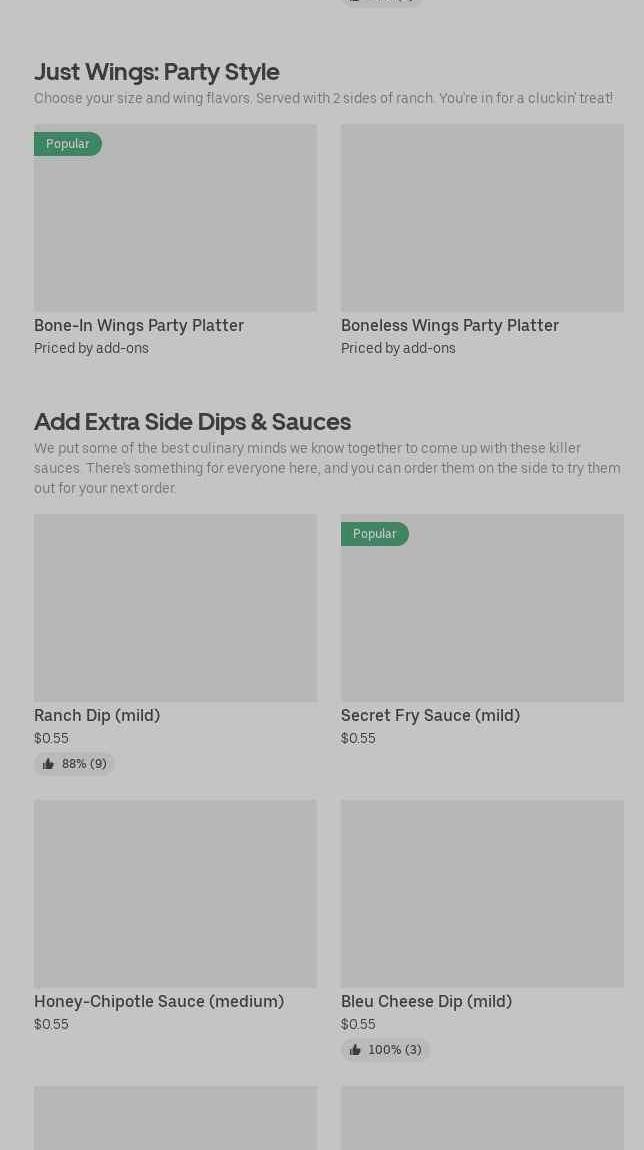The image size is (644, 1150).
Task: Select the Secret Fry Sauce item image
Action: click(482, 618)
